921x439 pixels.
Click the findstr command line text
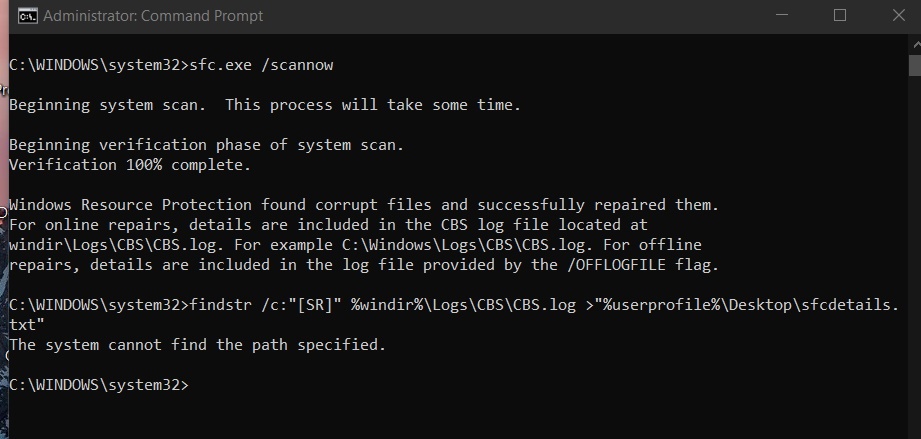tap(454, 305)
